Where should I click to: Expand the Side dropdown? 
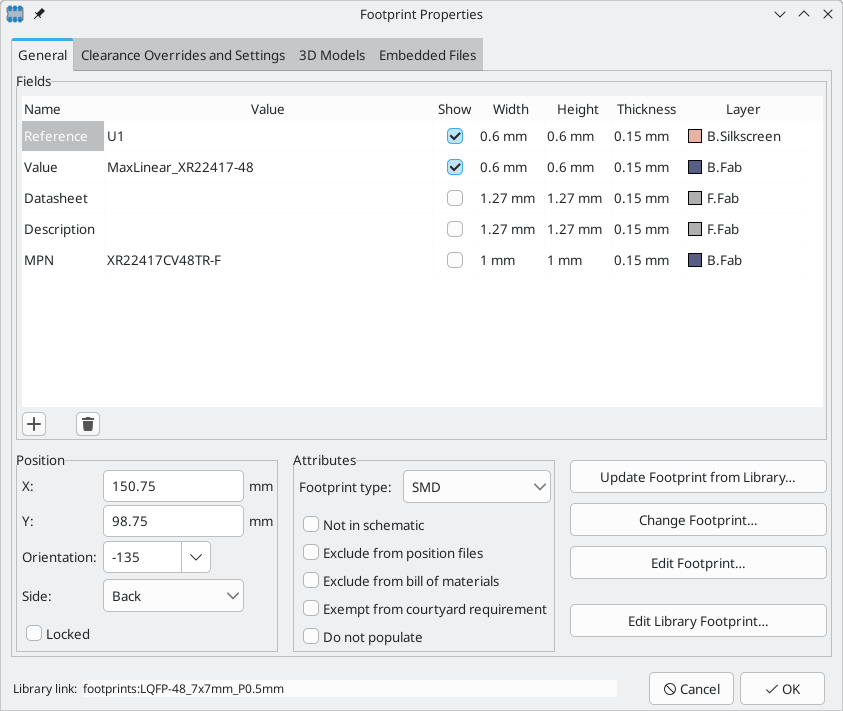173,596
